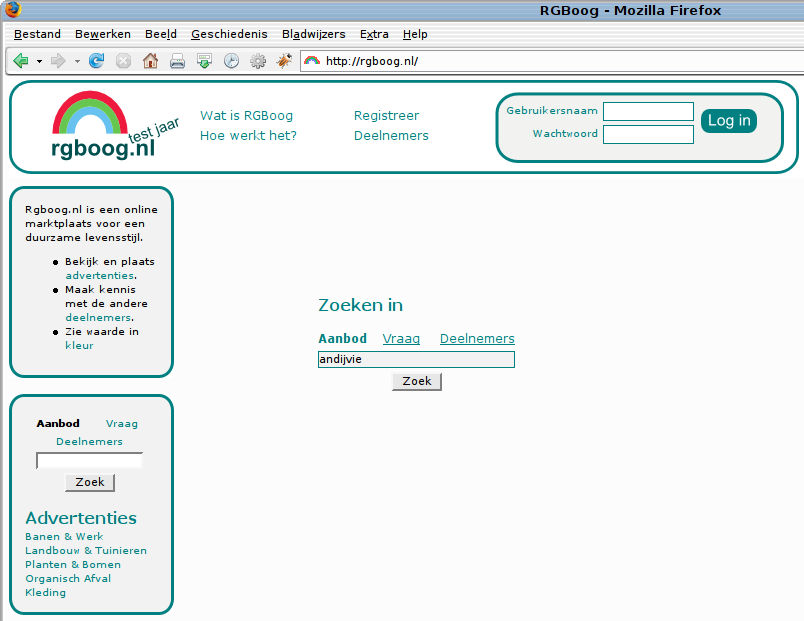Viewport: 804px width, 621px height.
Task: Open the 'Wat is RGBoog' link
Action: (247, 115)
